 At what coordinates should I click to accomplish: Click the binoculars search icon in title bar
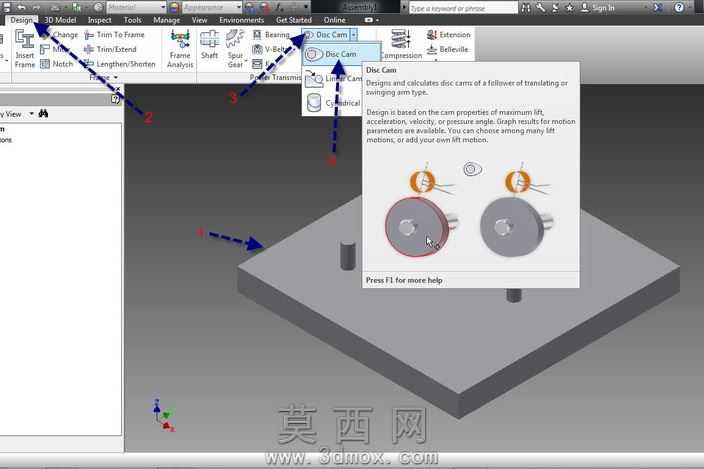coord(526,8)
